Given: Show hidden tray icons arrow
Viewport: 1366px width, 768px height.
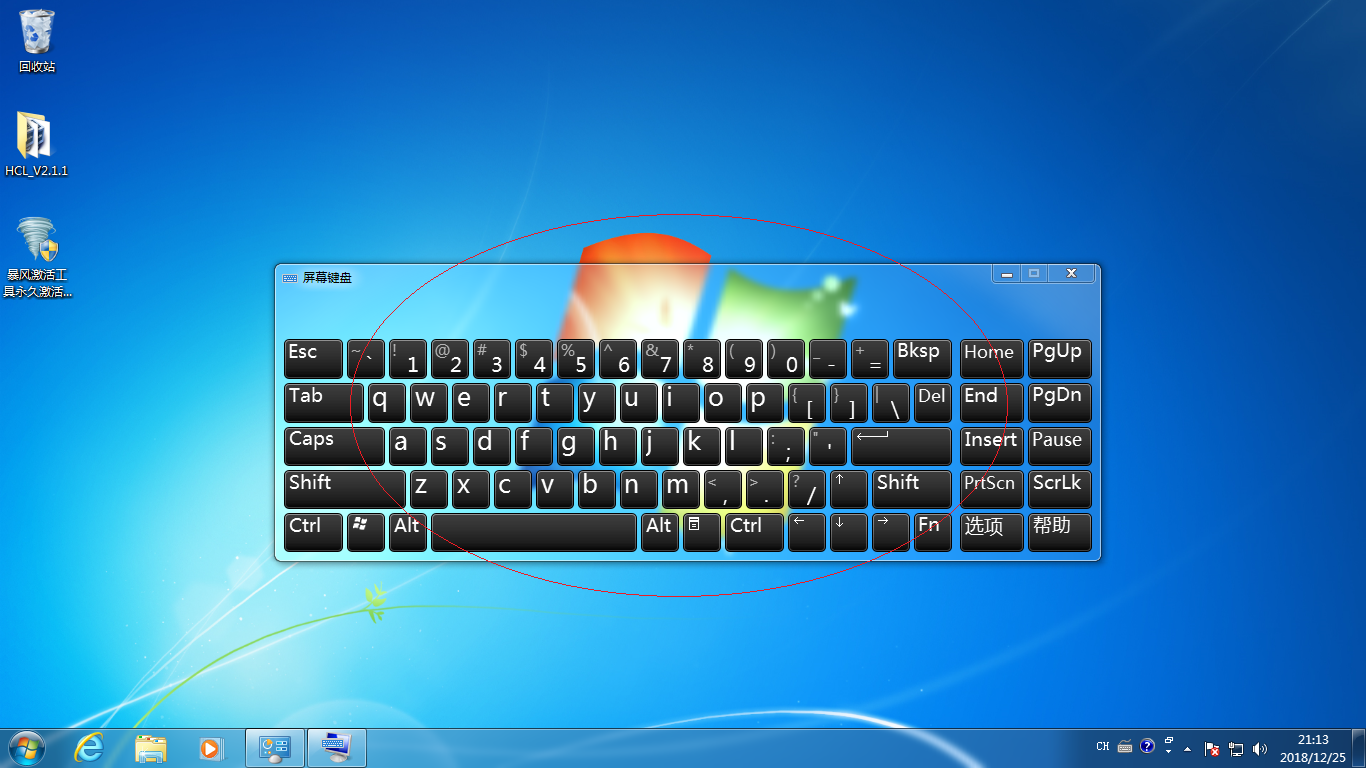Looking at the screenshot, I should click(1188, 748).
